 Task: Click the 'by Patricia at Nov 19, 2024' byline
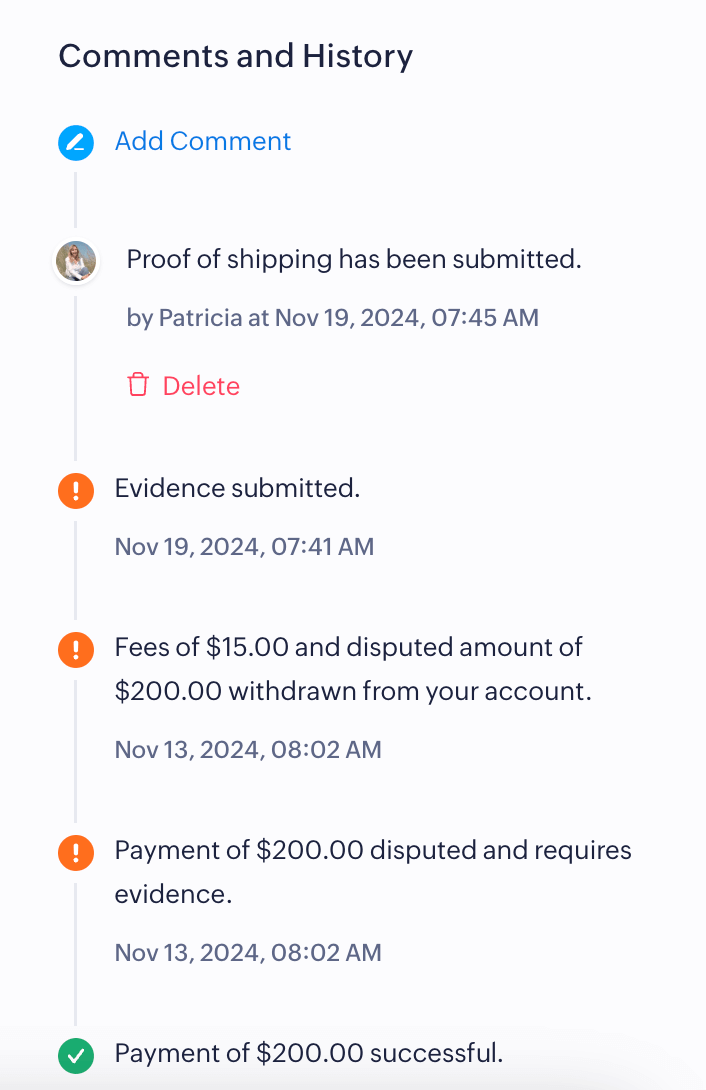pos(332,318)
